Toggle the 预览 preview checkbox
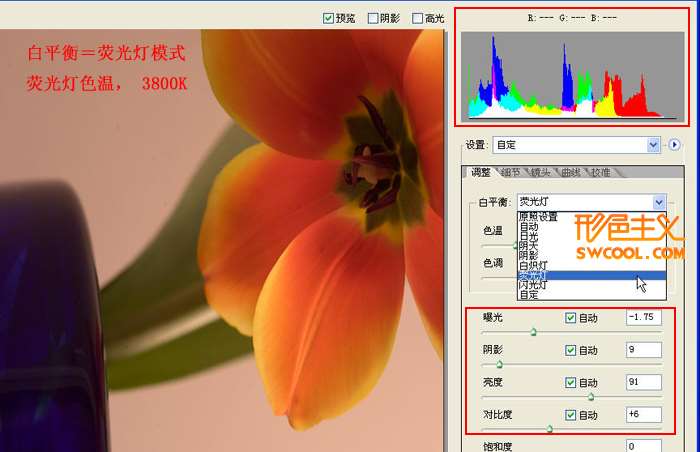The width and height of the screenshot is (700, 452). [x=329, y=18]
